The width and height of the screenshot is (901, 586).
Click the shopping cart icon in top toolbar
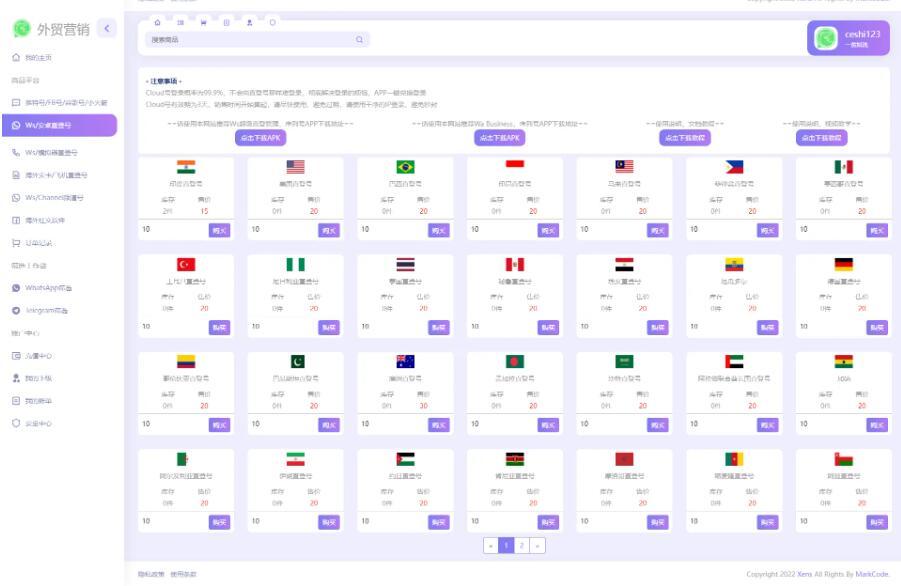(204, 21)
